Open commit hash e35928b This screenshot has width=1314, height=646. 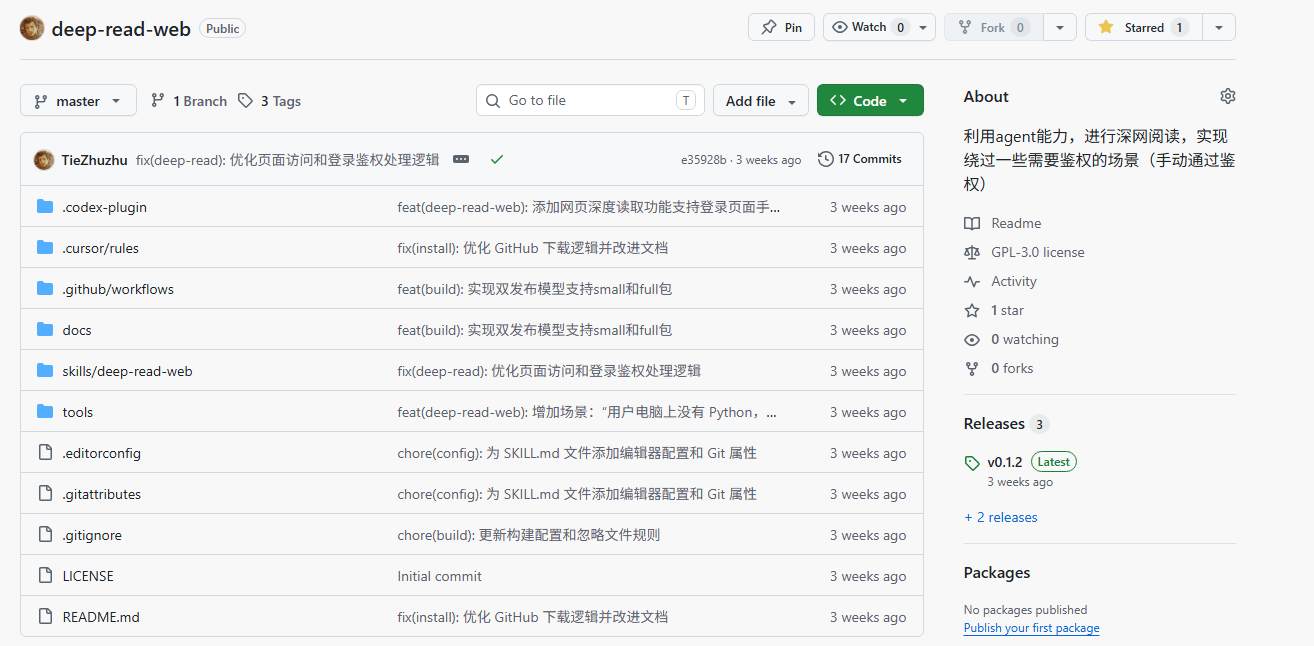coord(704,160)
